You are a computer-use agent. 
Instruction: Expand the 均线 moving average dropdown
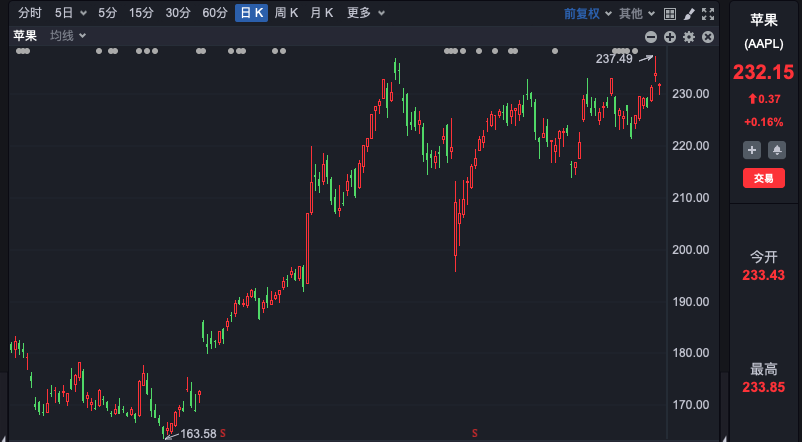coord(68,36)
